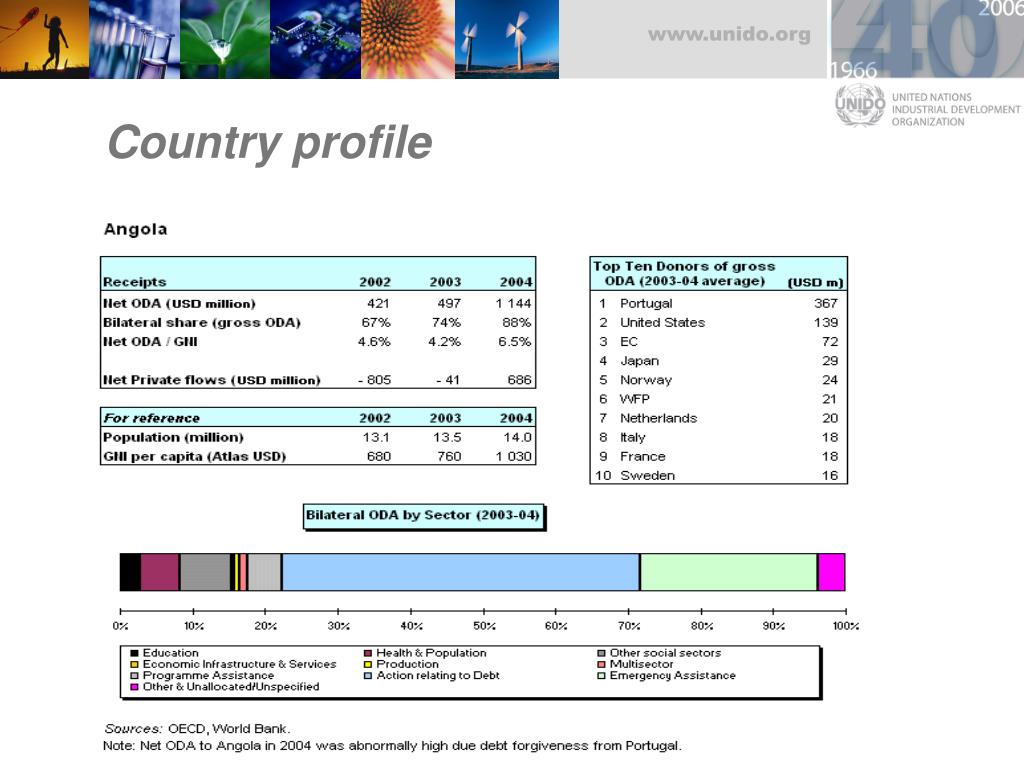Click the maroon Health & Population bar segment
This screenshot has width=1024, height=768.
point(160,572)
